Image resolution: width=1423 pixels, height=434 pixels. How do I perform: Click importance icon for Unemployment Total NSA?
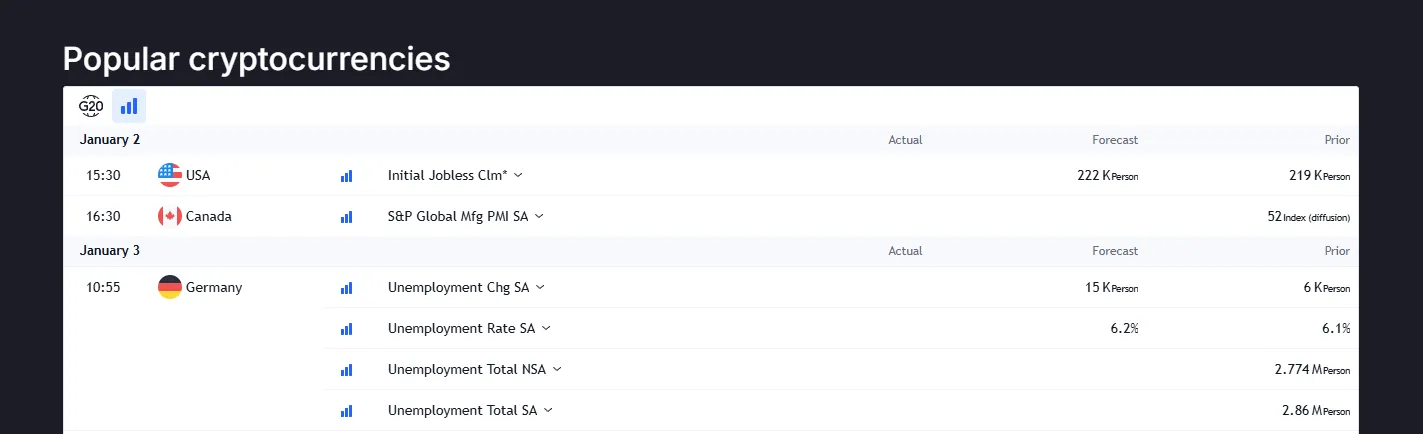point(347,369)
